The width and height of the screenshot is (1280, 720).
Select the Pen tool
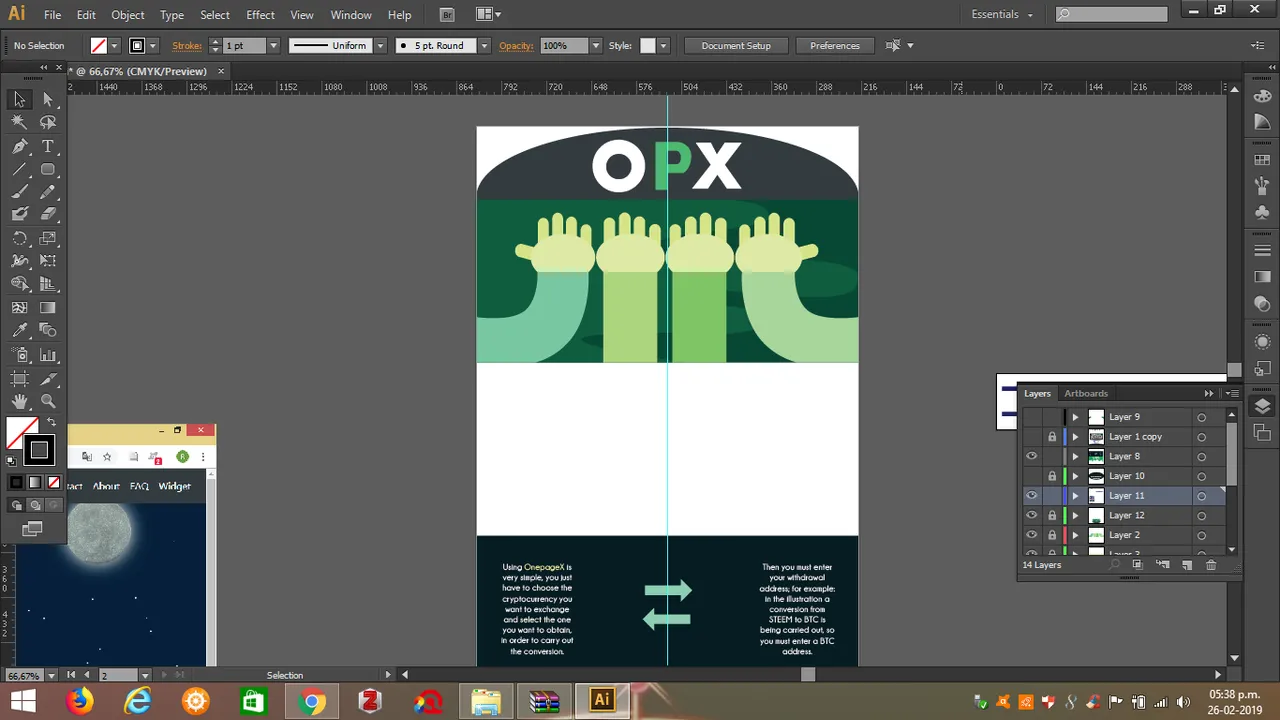(x=19, y=146)
